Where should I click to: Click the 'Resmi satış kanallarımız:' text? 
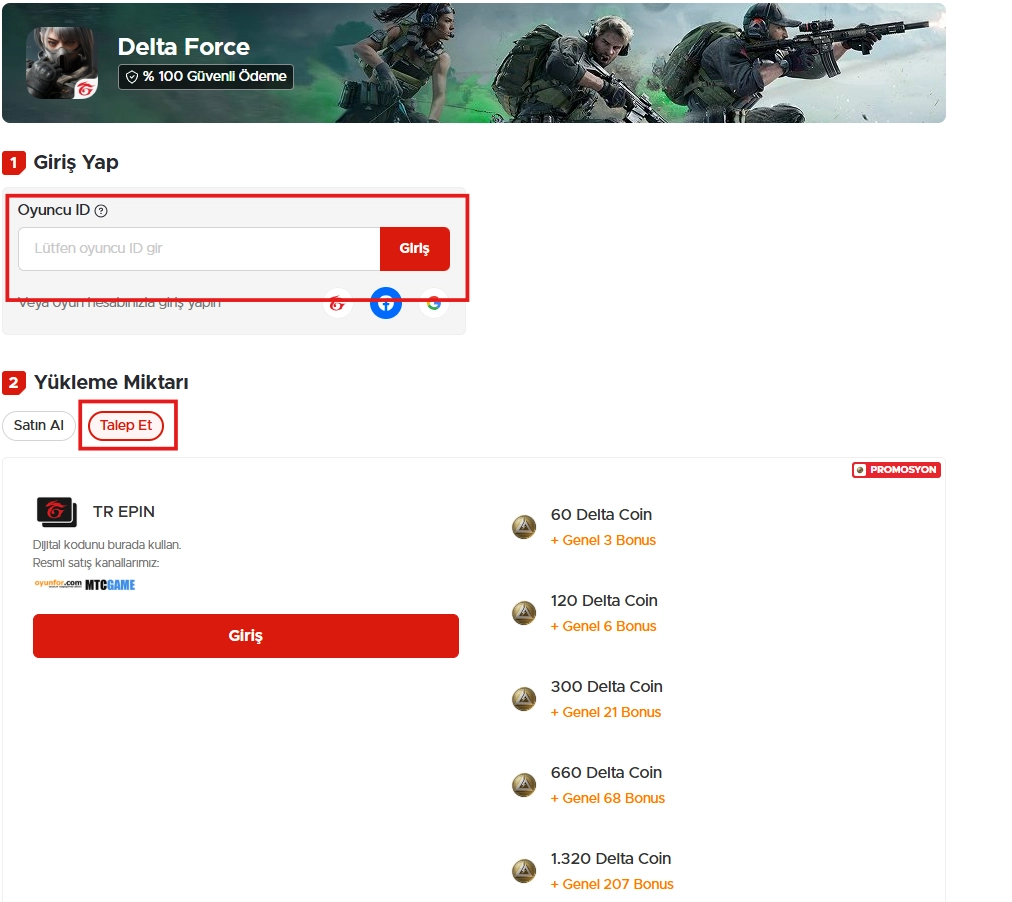[96, 563]
